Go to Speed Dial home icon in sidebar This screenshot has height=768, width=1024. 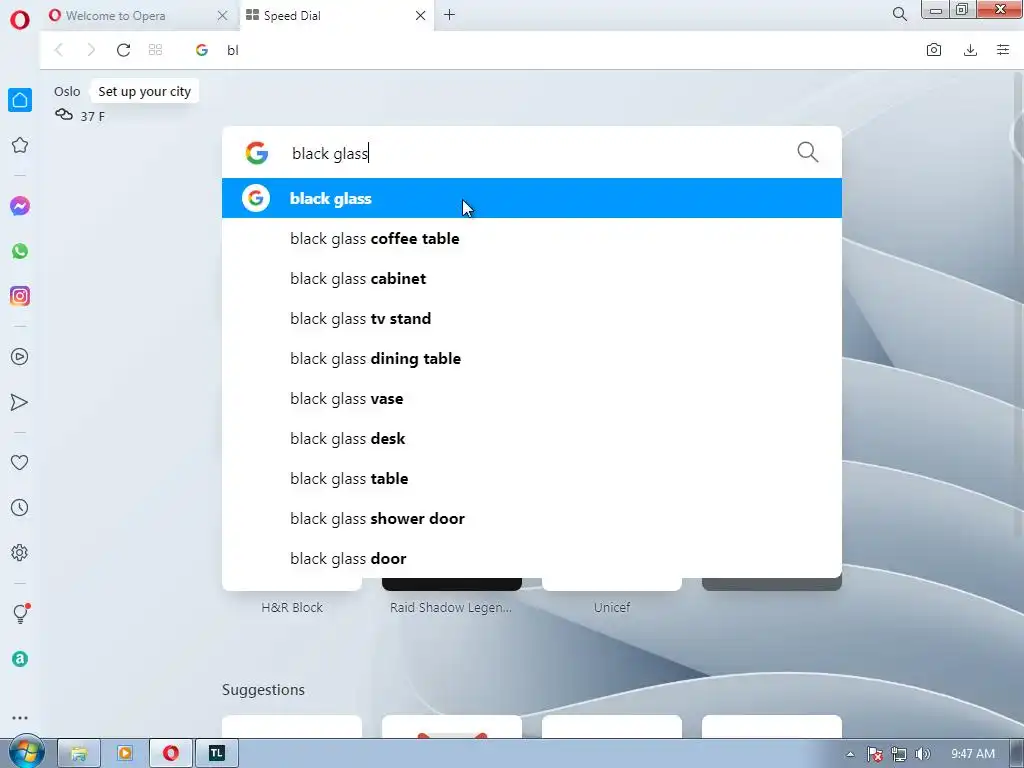point(20,100)
